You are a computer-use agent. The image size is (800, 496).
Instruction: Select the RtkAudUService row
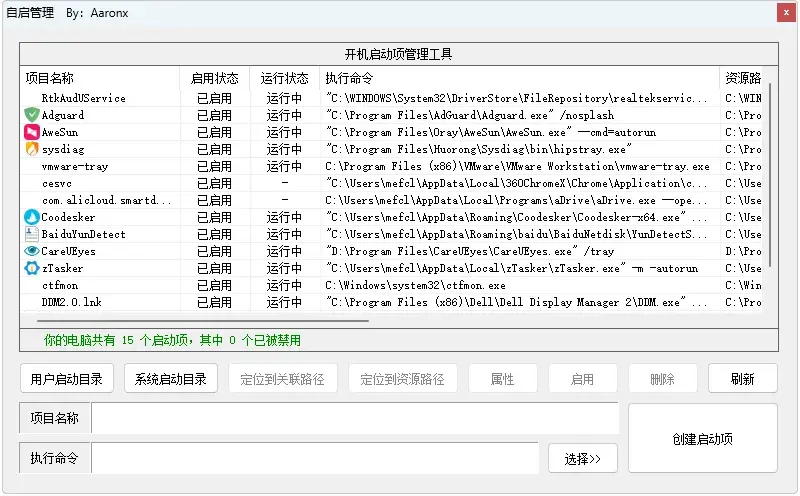(393, 98)
